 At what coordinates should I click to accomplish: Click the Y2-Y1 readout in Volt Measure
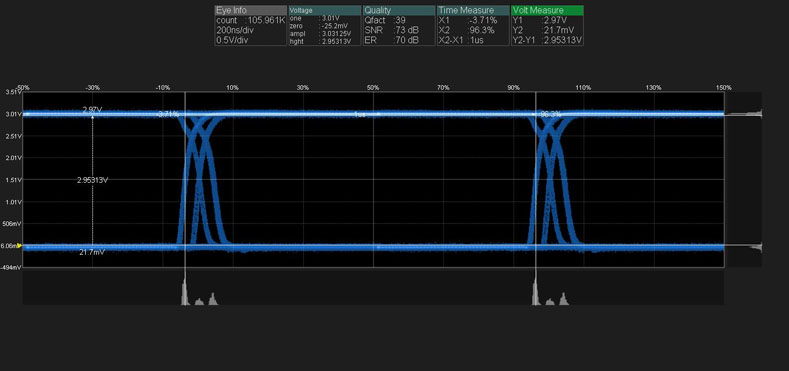tap(547, 40)
